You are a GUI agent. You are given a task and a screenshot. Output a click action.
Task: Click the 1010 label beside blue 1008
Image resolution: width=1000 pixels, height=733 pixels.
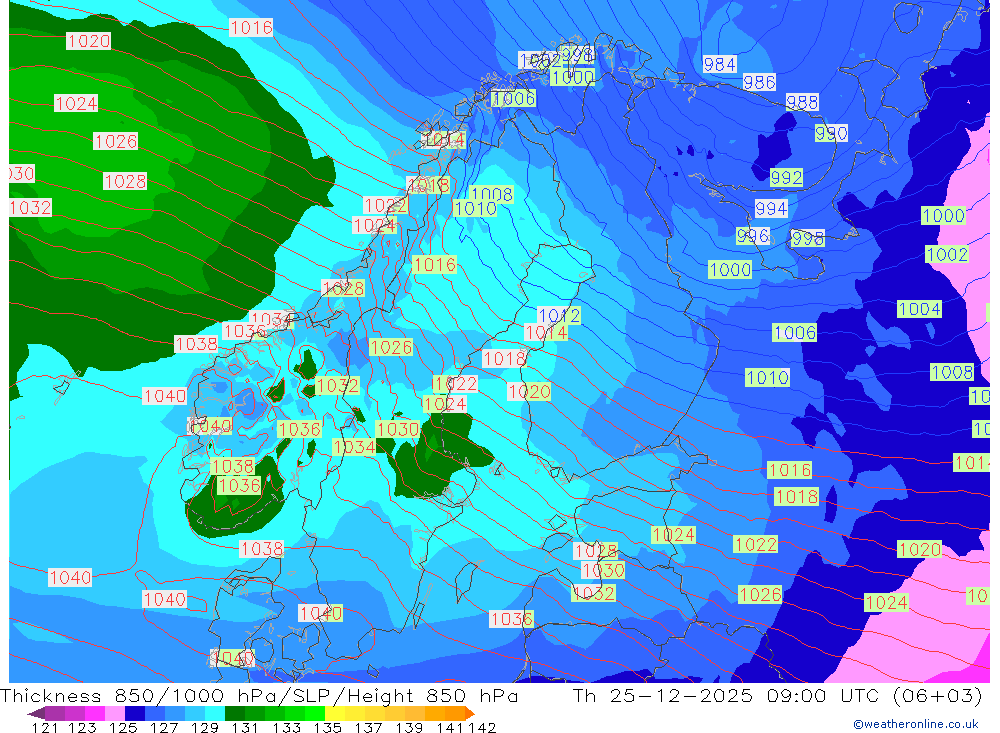[475, 209]
